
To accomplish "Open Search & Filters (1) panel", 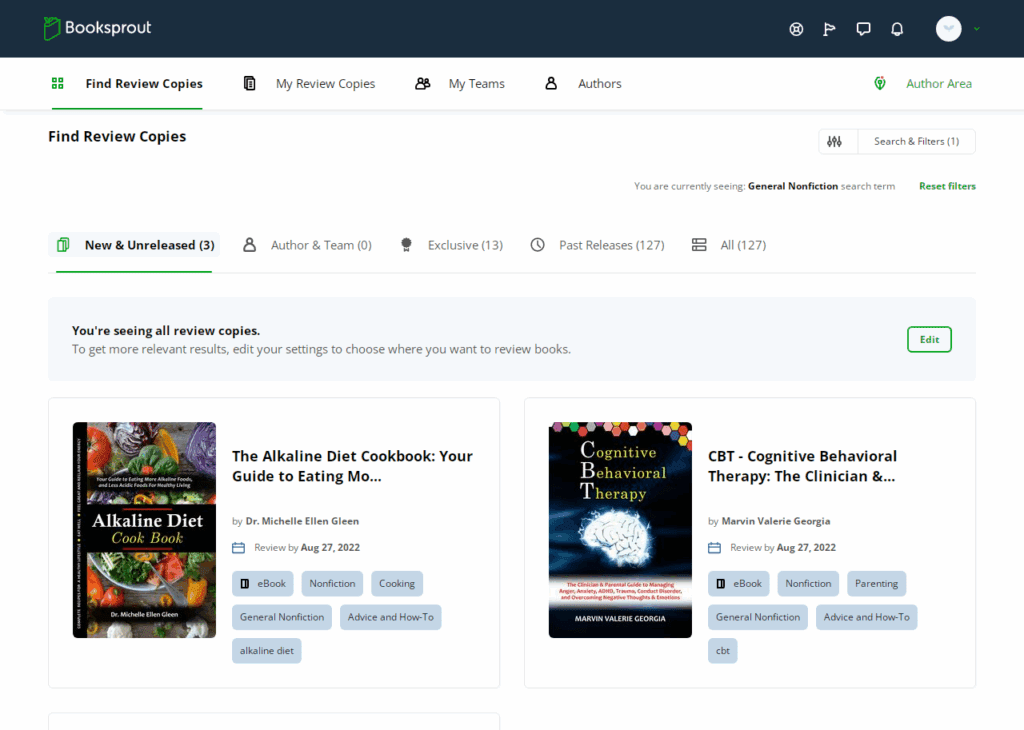I will [916, 142].
